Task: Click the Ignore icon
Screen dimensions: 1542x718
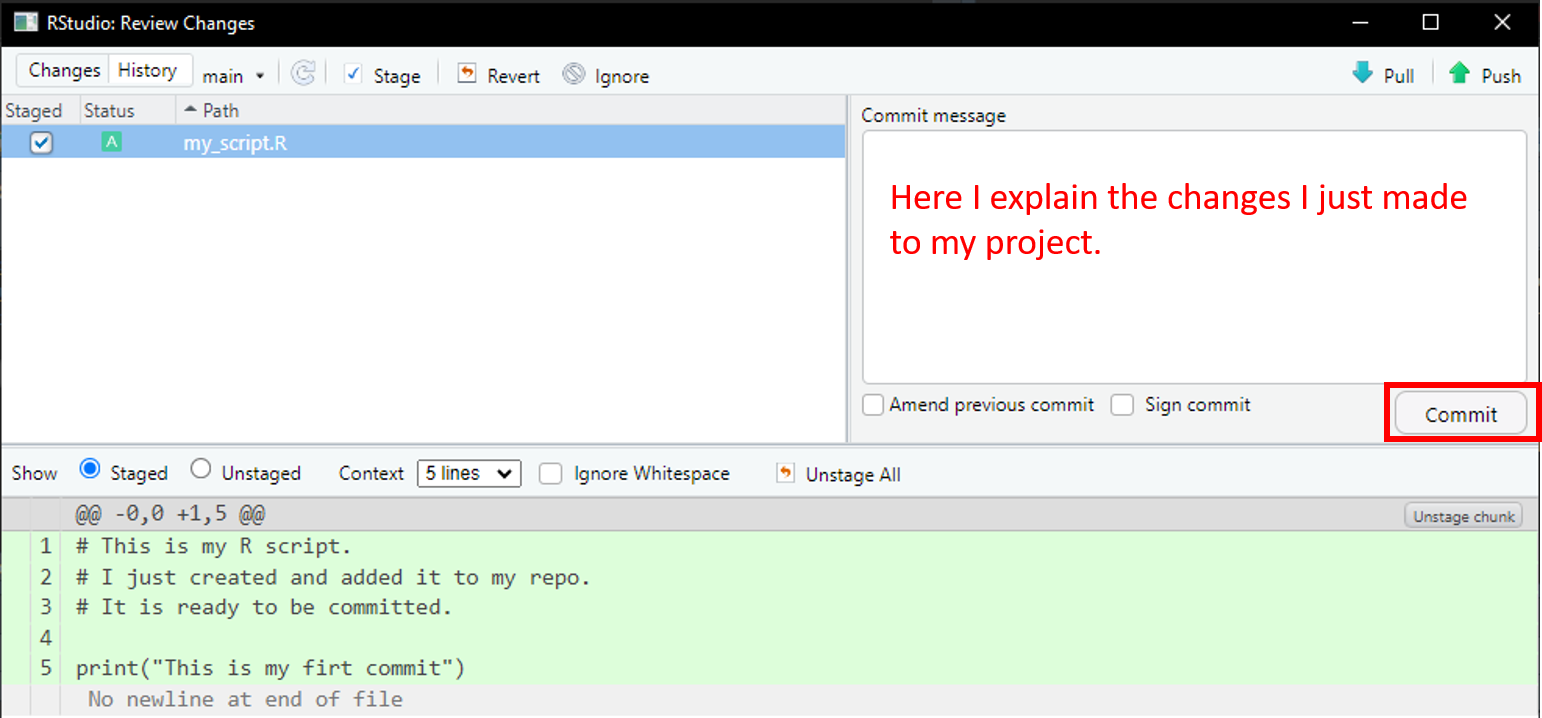Action: 573,74
